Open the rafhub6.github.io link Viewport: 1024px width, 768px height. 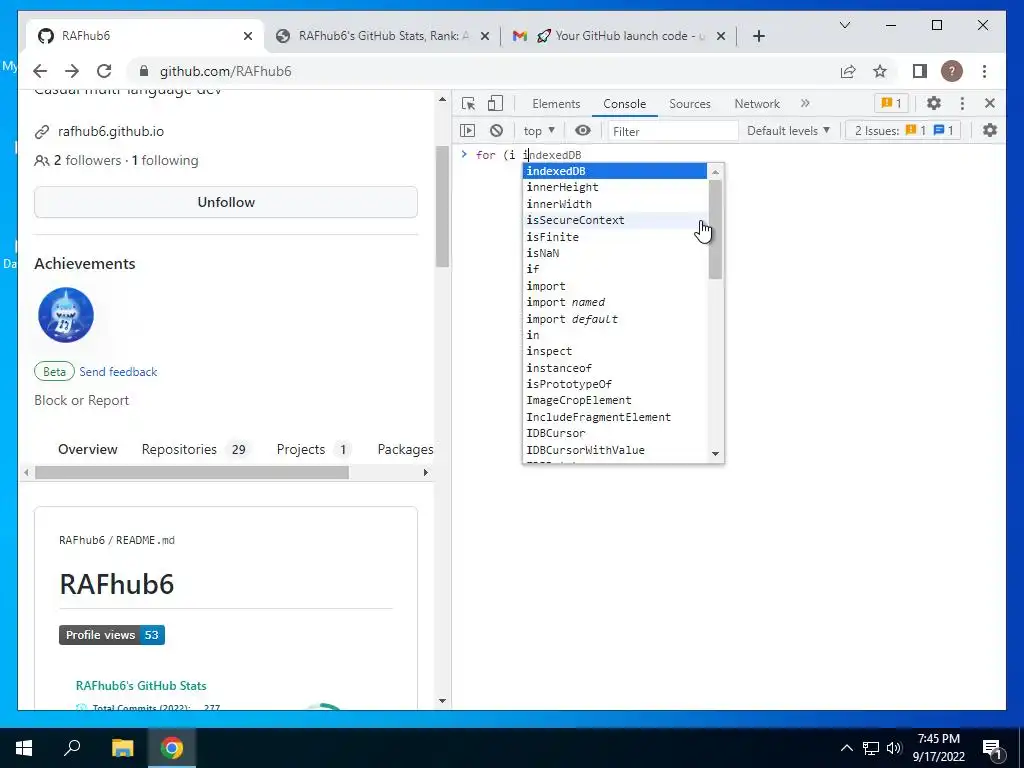(x=111, y=131)
